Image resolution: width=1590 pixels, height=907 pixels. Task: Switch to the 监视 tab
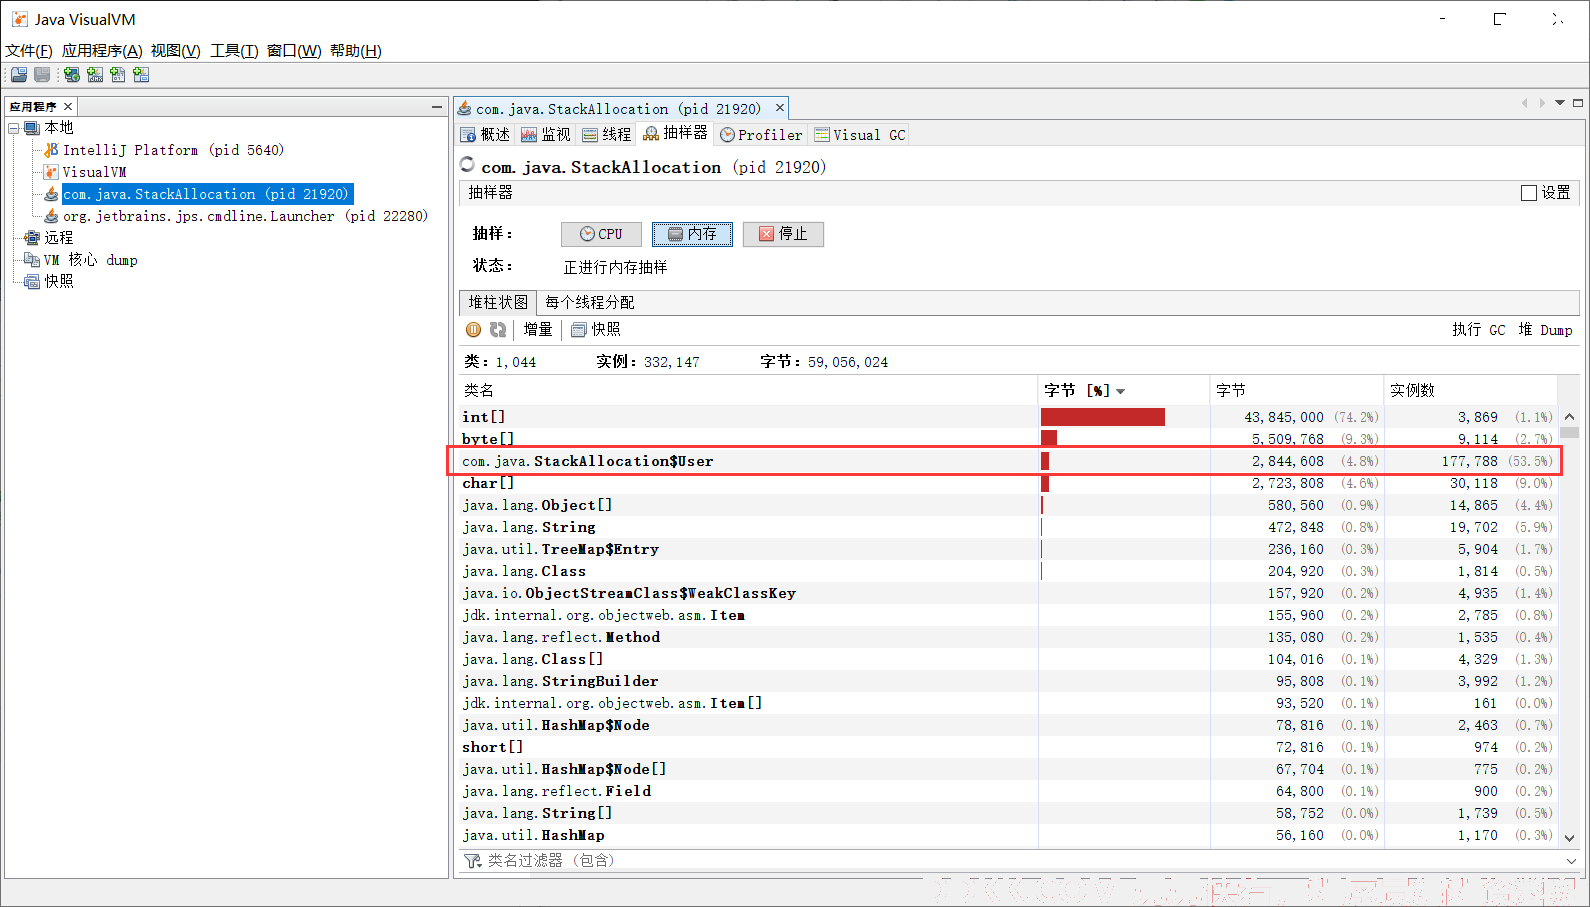pyautogui.click(x=546, y=135)
